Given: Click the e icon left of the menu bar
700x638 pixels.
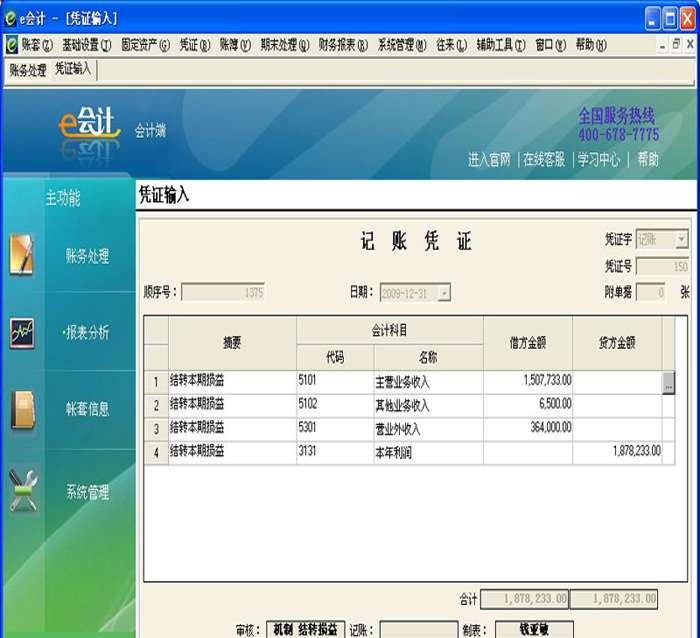Looking at the screenshot, I should (12, 45).
